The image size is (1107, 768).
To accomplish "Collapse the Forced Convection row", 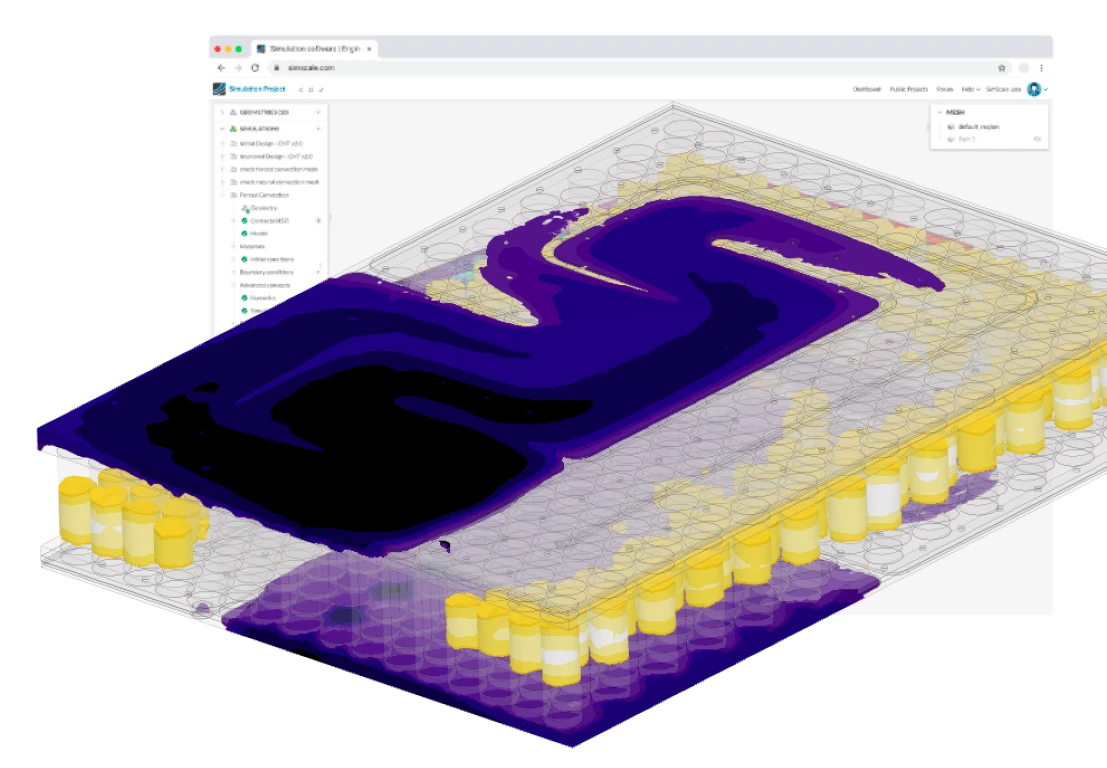I will [x=222, y=195].
